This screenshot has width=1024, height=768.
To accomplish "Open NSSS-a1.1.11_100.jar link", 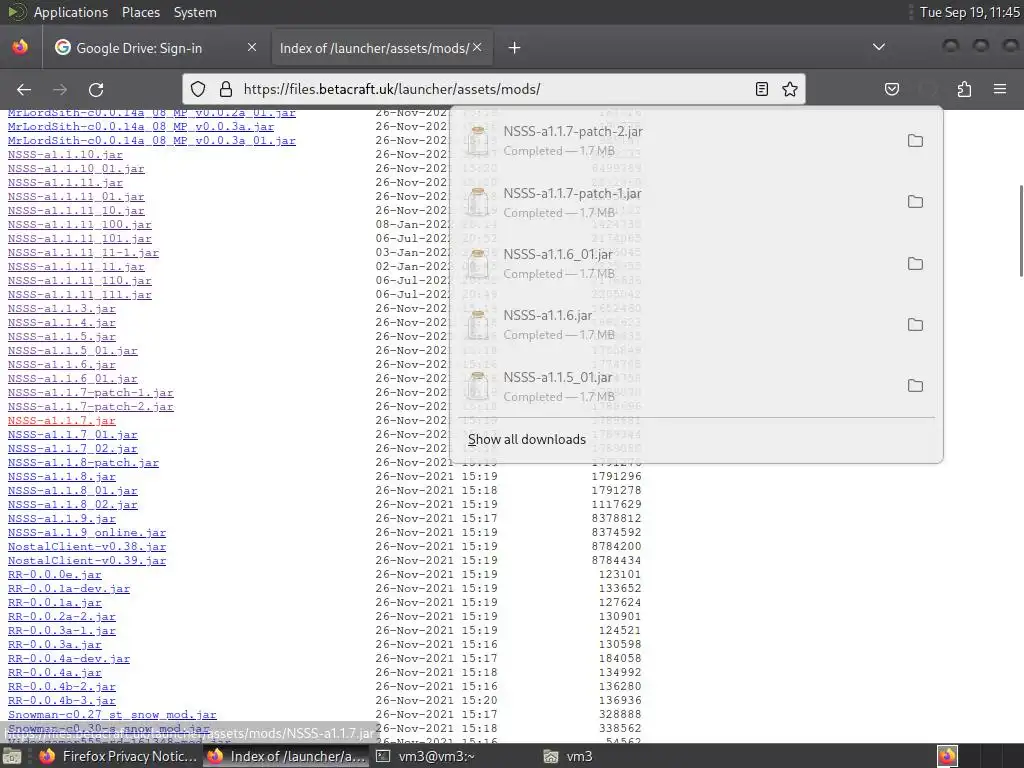I will click(80, 225).
